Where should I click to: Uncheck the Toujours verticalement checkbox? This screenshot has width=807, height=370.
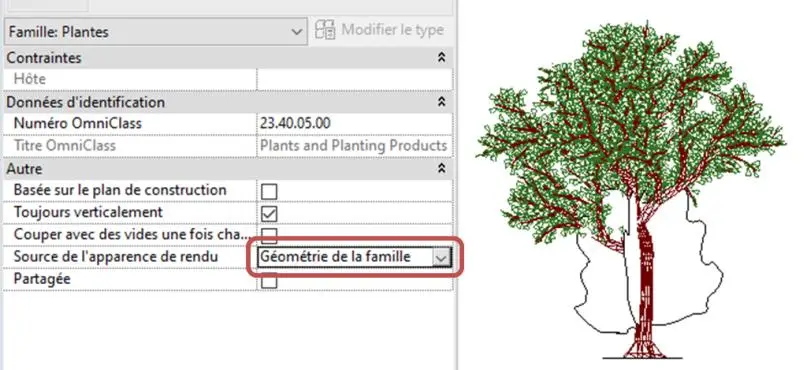tap(269, 214)
